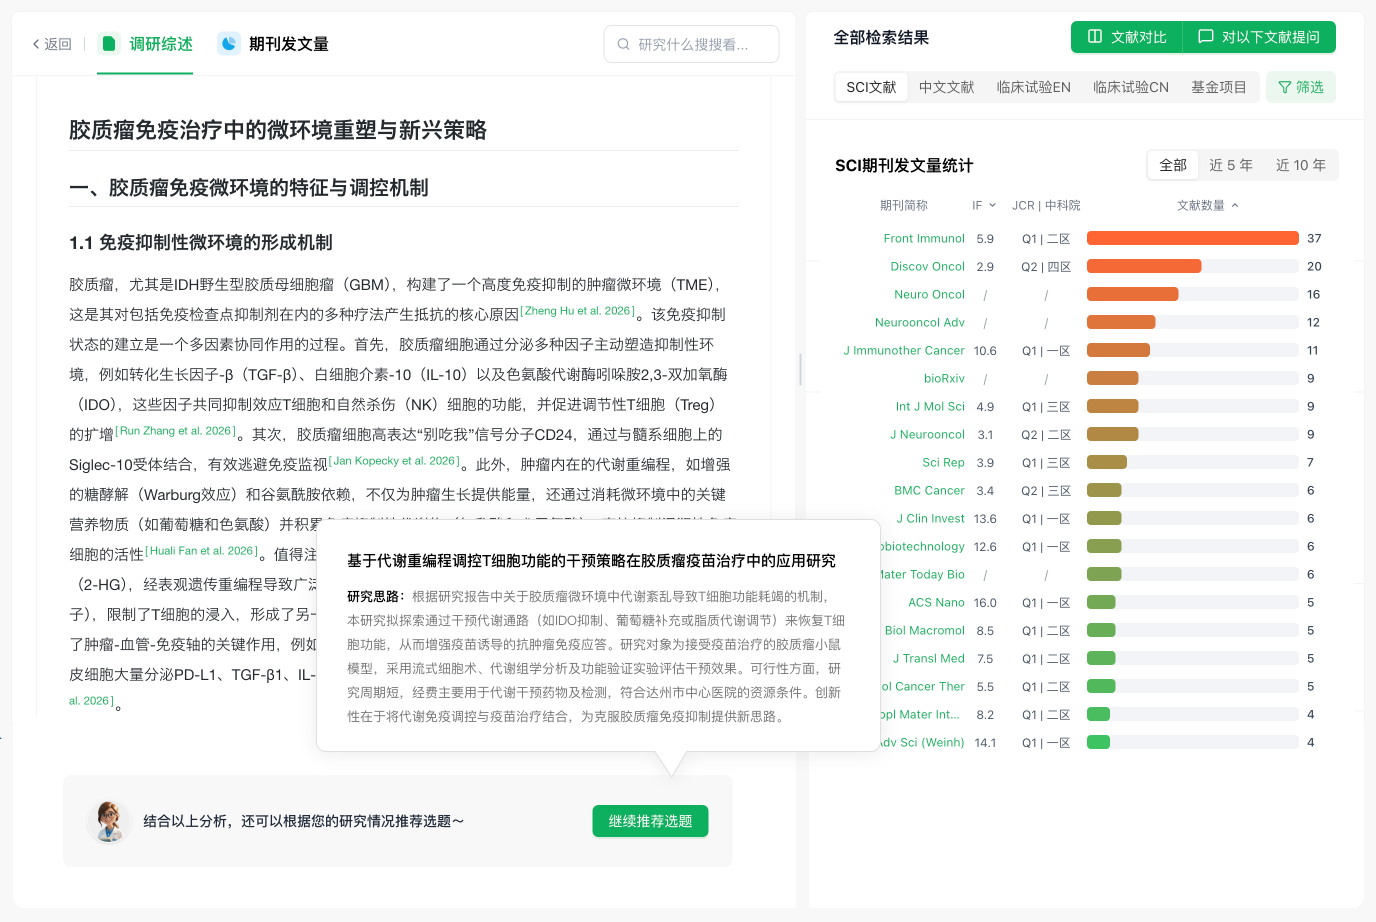Click the 文献对比 button
This screenshot has height=922, width=1376.
click(x=1127, y=37)
